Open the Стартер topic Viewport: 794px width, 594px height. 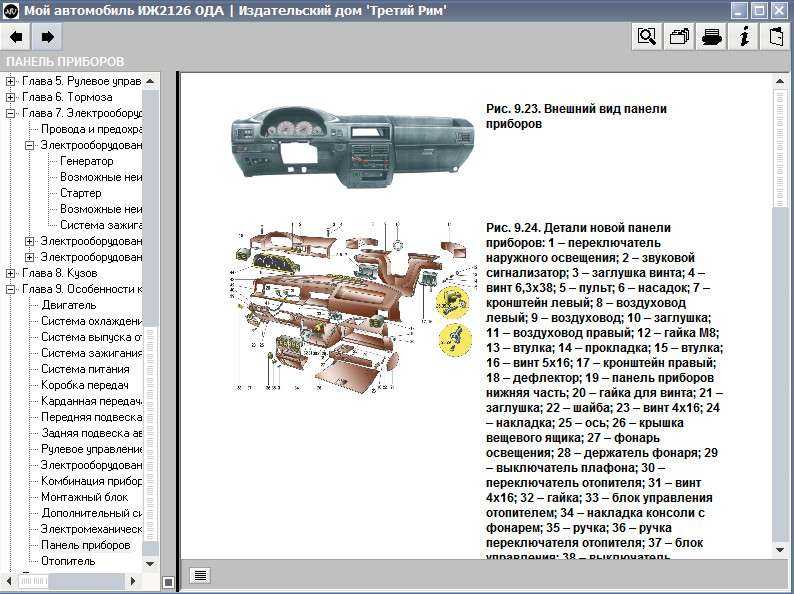pyautogui.click(x=81, y=193)
